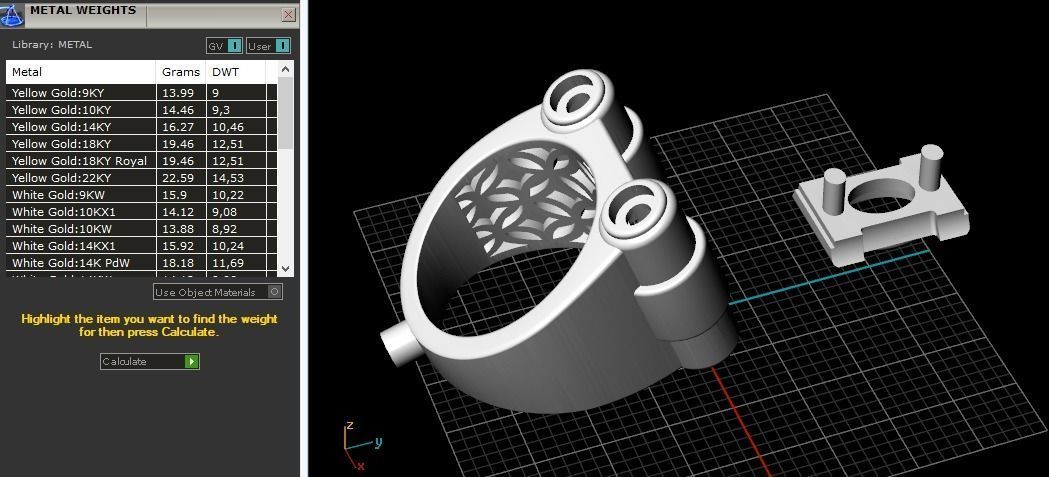The height and width of the screenshot is (477, 1049).
Task: Select Yellow Gold:22KY row
Action: click(x=141, y=178)
